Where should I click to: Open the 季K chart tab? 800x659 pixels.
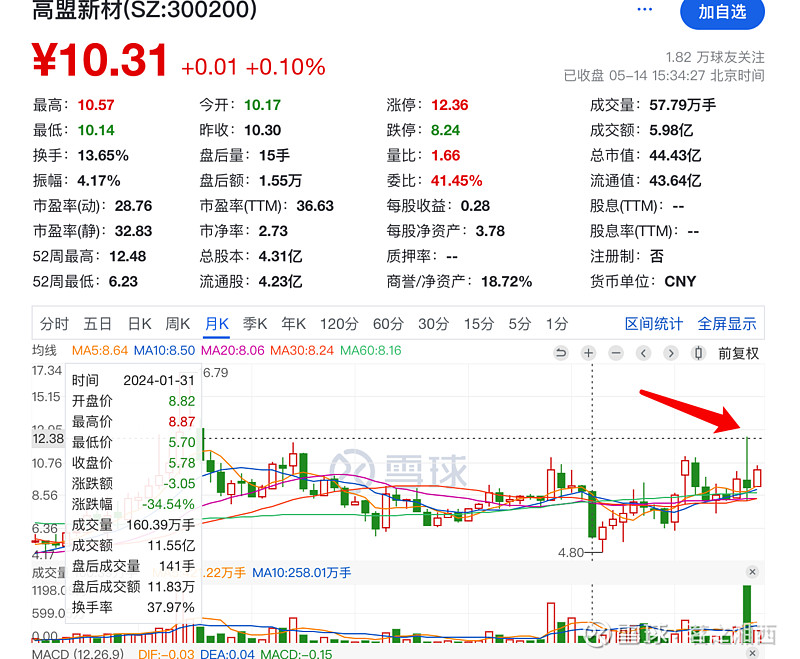point(255,323)
